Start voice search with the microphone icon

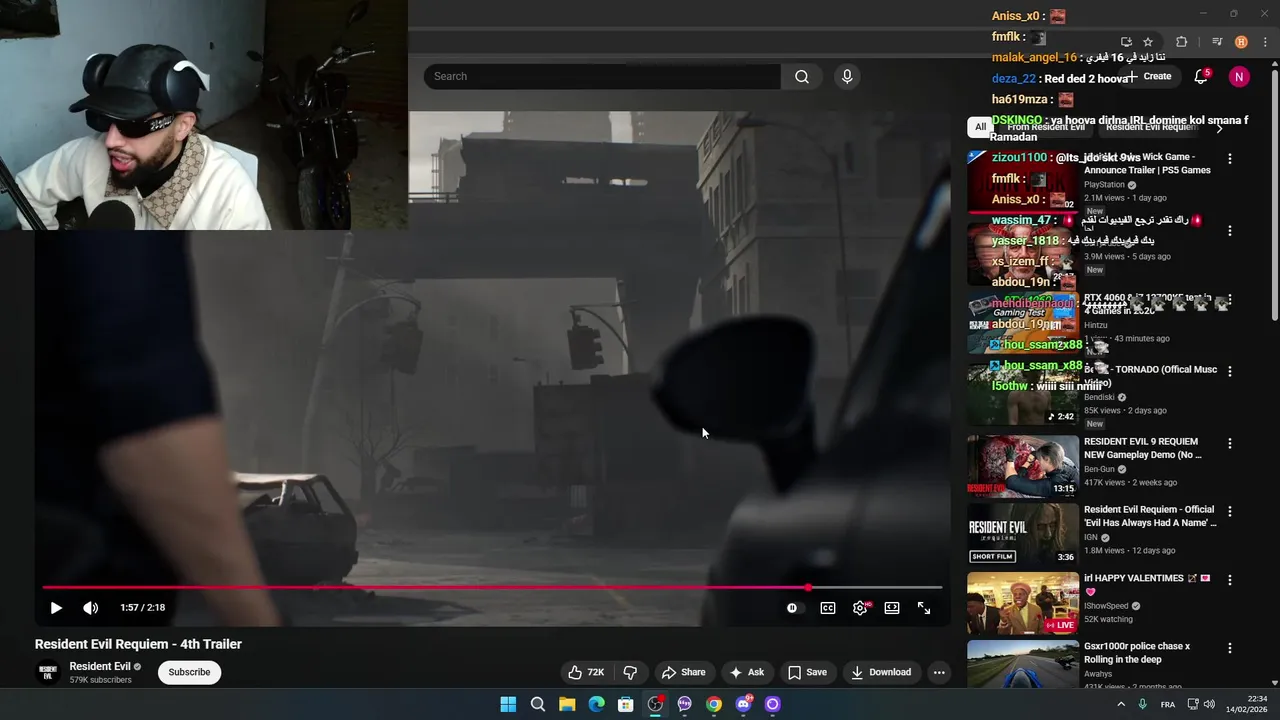[847, 76]
